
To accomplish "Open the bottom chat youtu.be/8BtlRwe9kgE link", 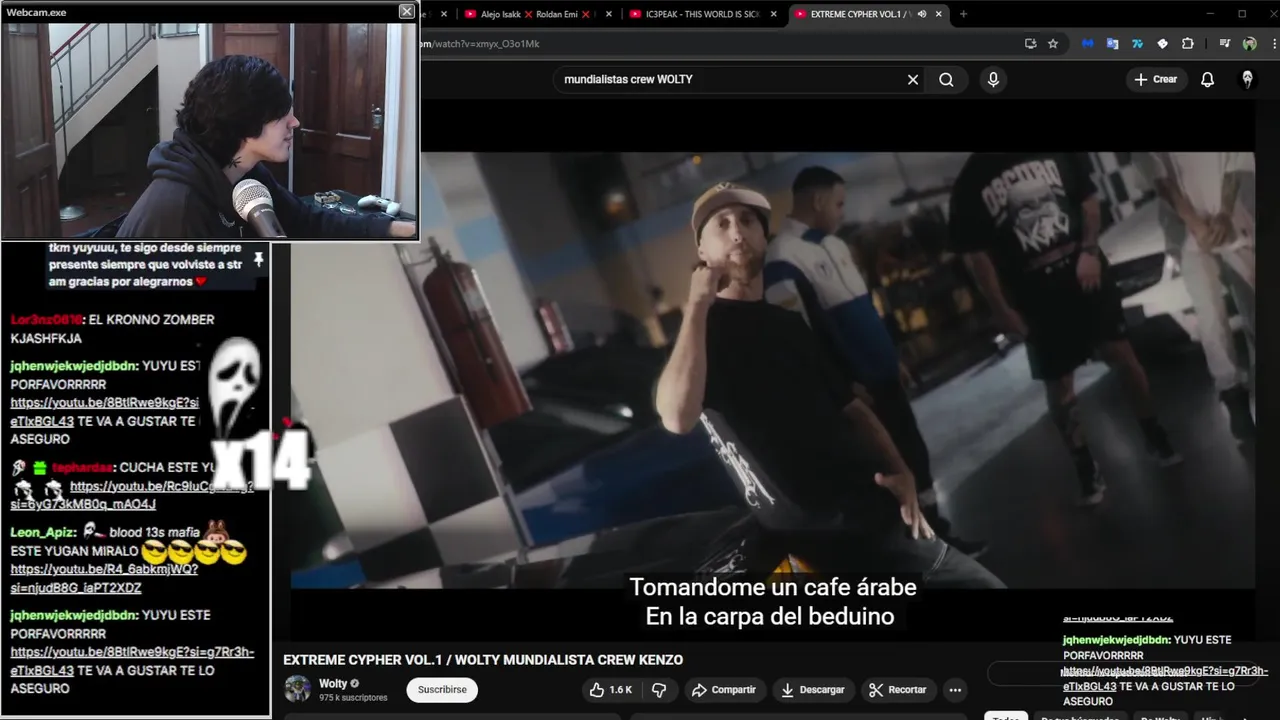I will pyautogui.click(x=132, y=661).
